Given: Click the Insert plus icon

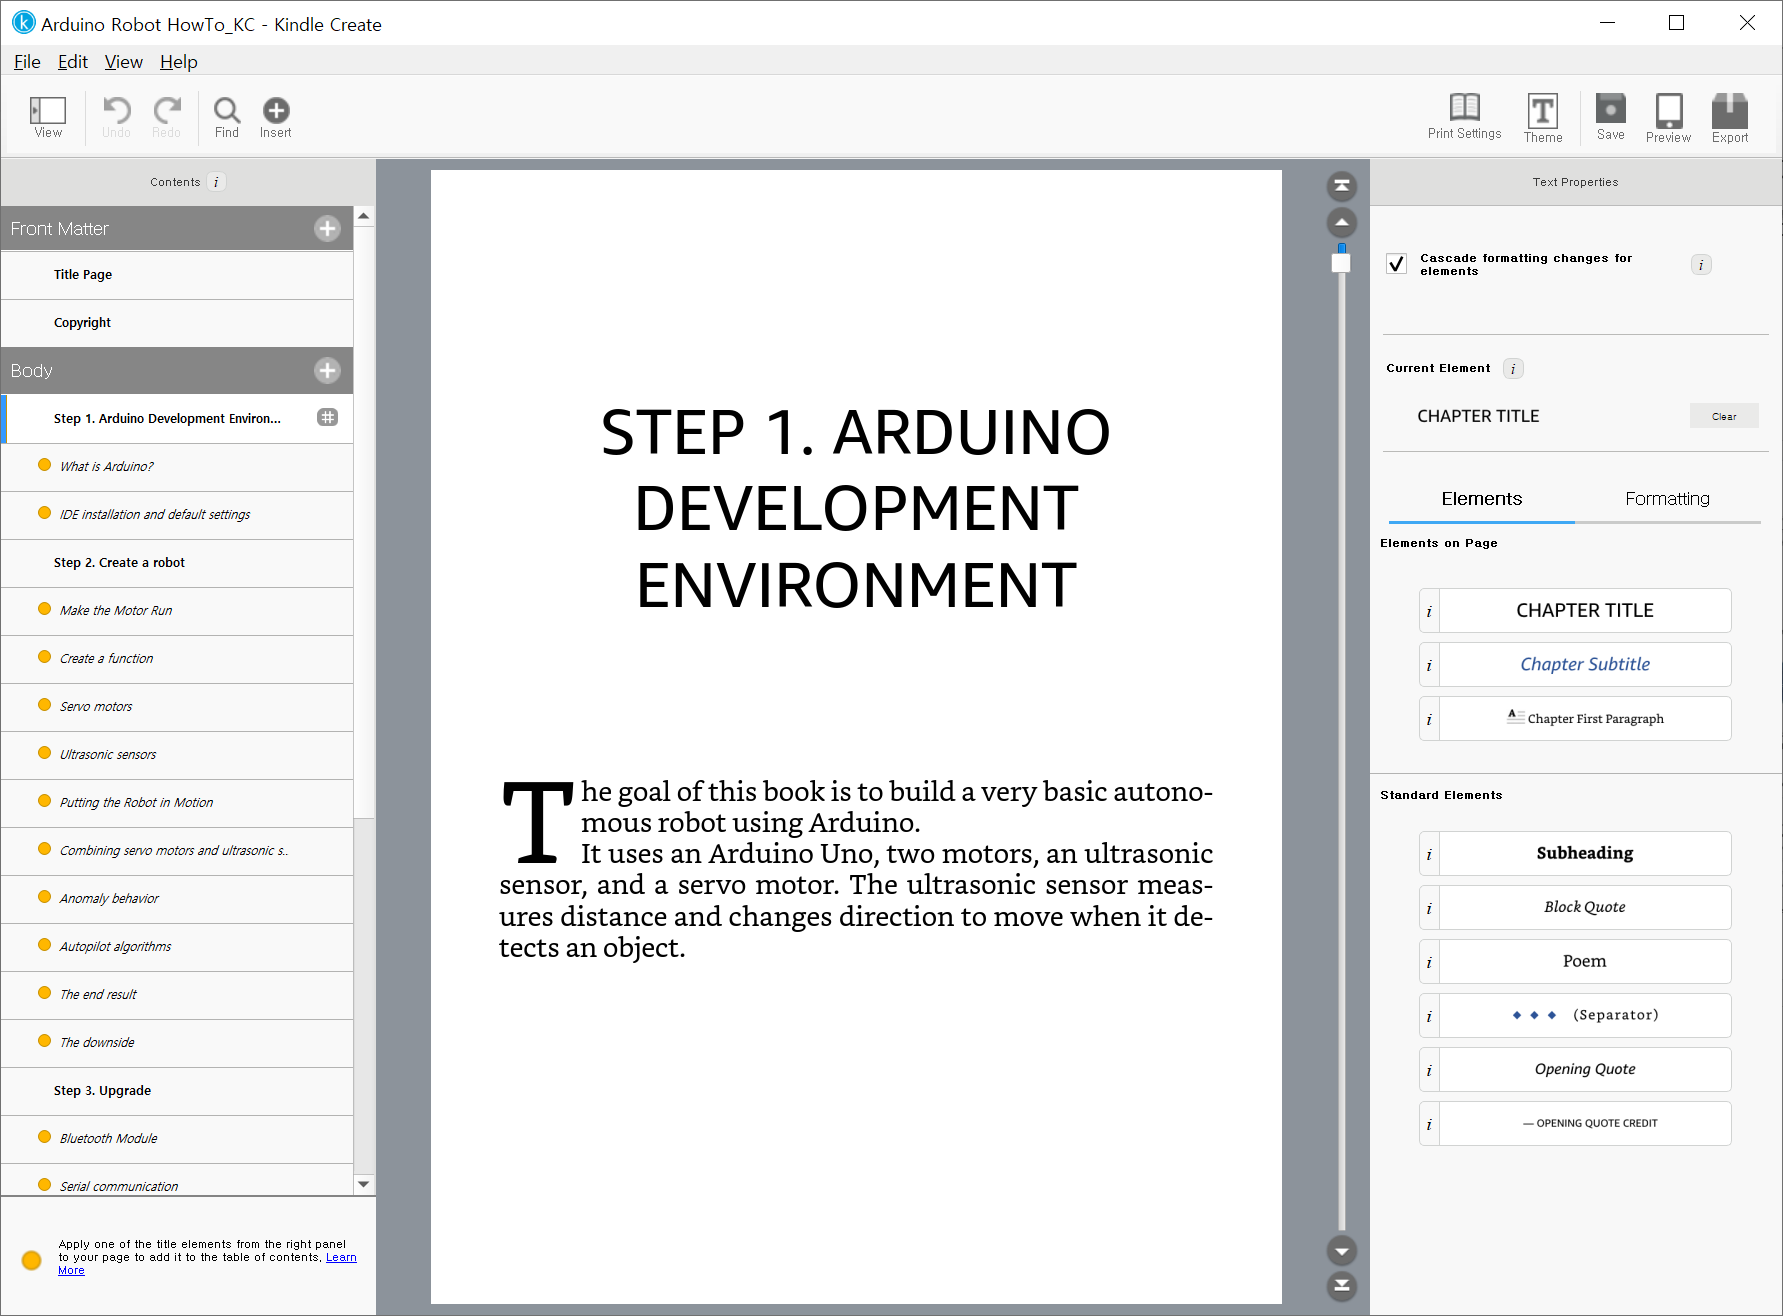Looking at the screenshot, I should coord(276,110).
